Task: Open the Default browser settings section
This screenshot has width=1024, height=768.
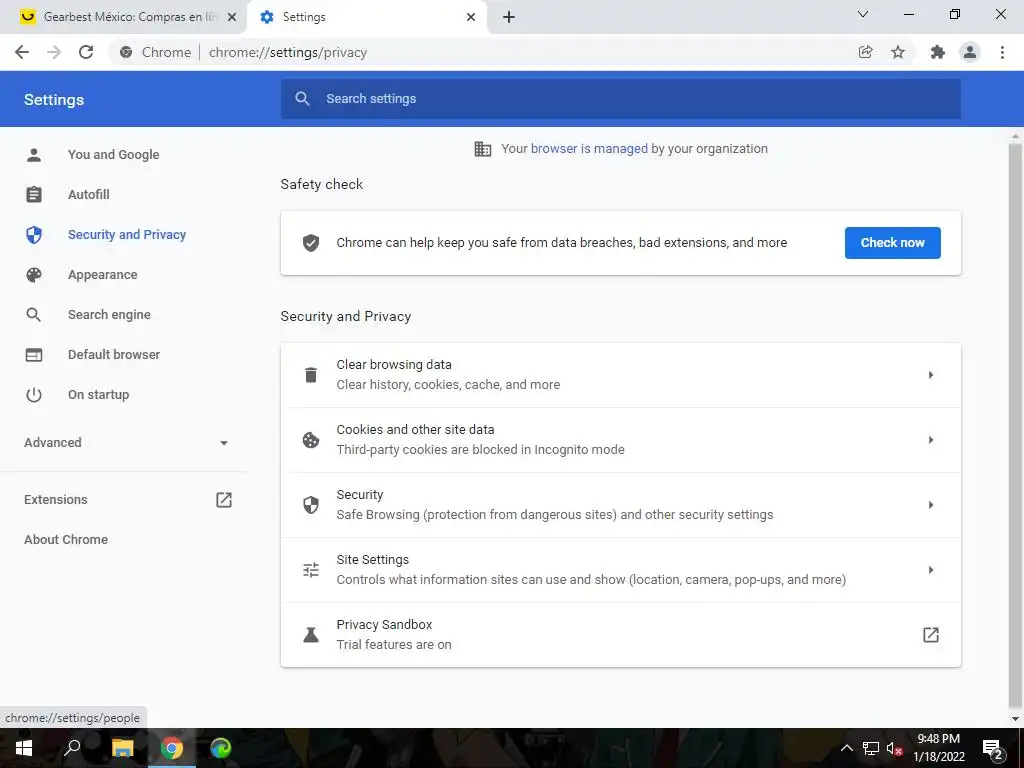Action: (x=114, y=355)
